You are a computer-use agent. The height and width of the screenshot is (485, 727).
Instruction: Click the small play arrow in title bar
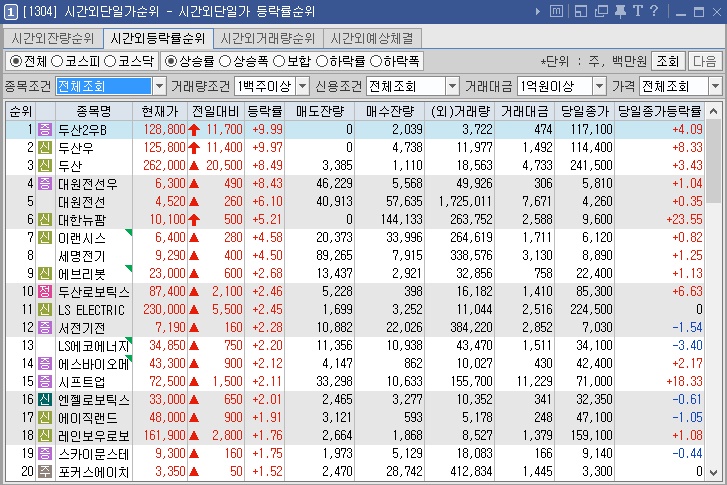point(538,11)
